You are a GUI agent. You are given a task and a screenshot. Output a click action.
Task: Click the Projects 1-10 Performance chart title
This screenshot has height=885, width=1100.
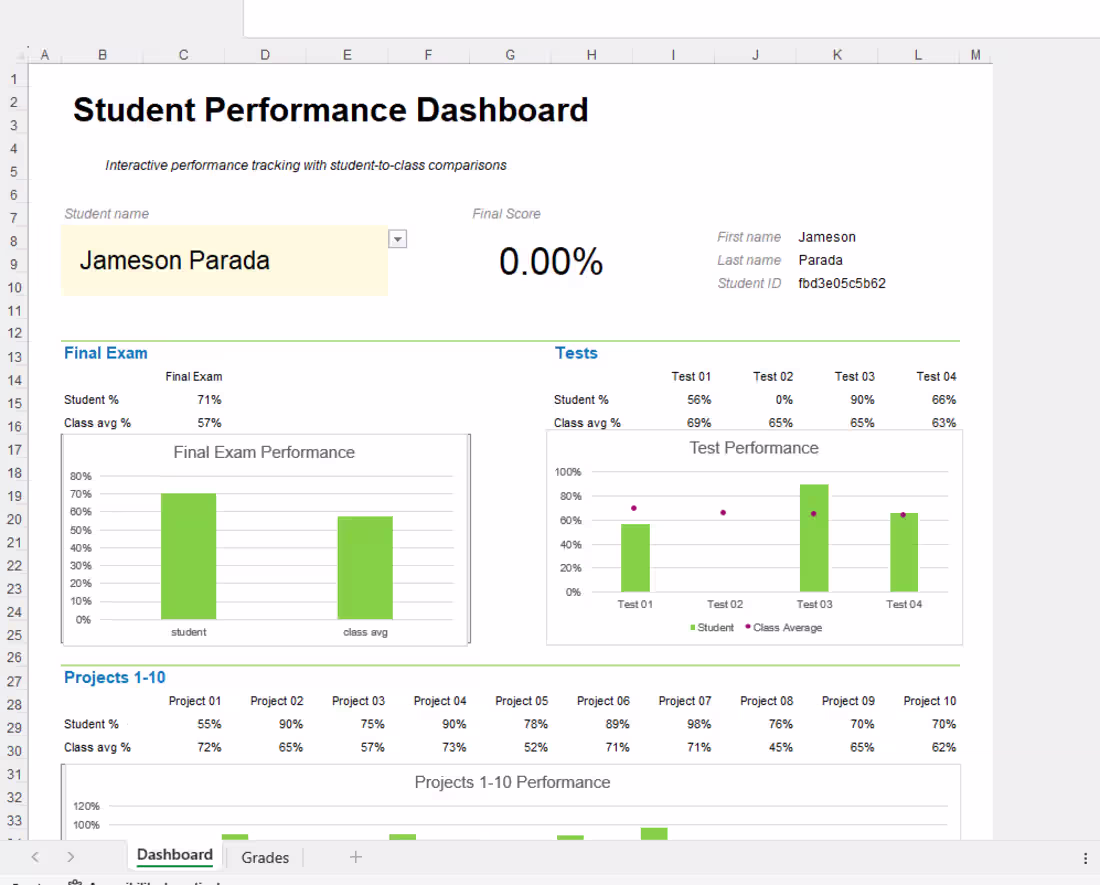pos(512,782)
